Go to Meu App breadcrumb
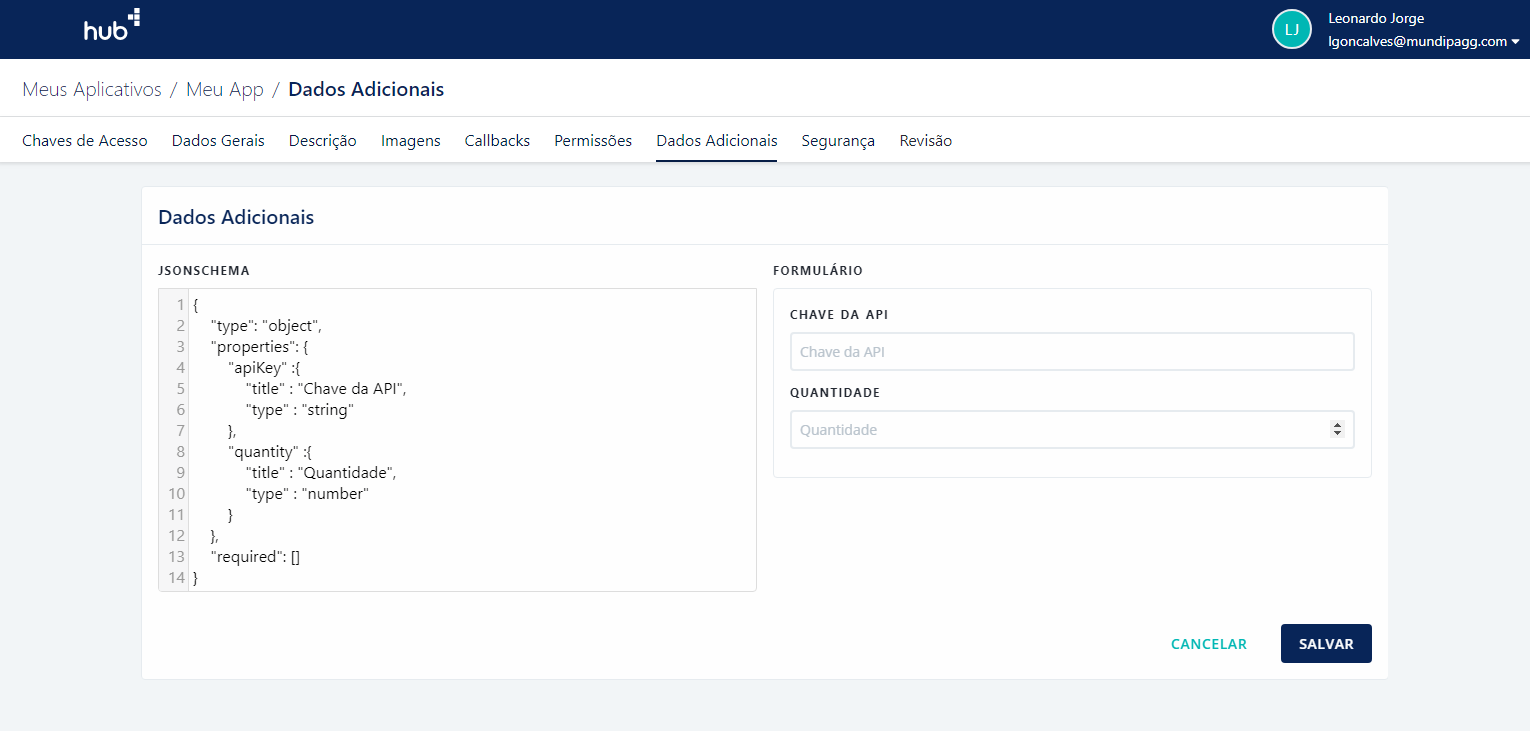1530x731 pixels. (225, 90)
